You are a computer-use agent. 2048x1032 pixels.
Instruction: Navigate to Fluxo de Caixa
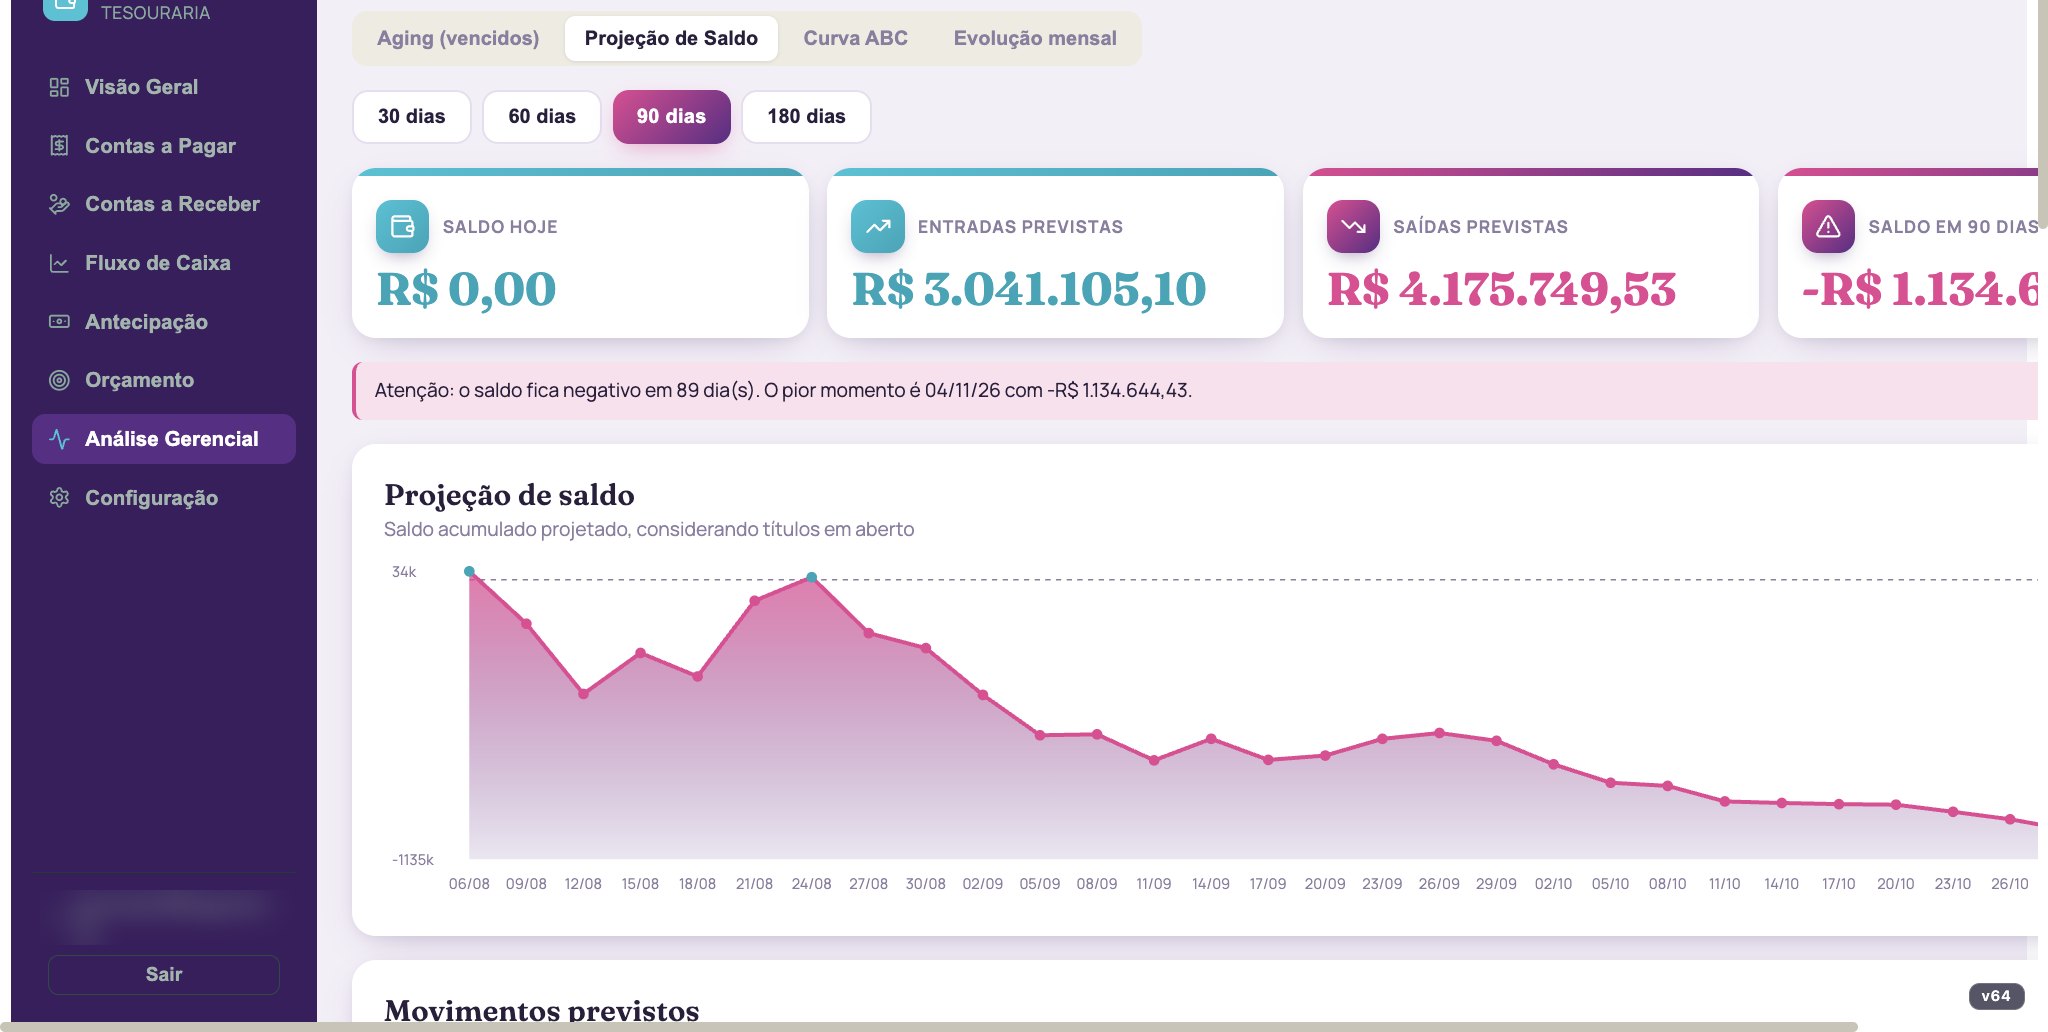pyautogui.click(x=163, y=263)
